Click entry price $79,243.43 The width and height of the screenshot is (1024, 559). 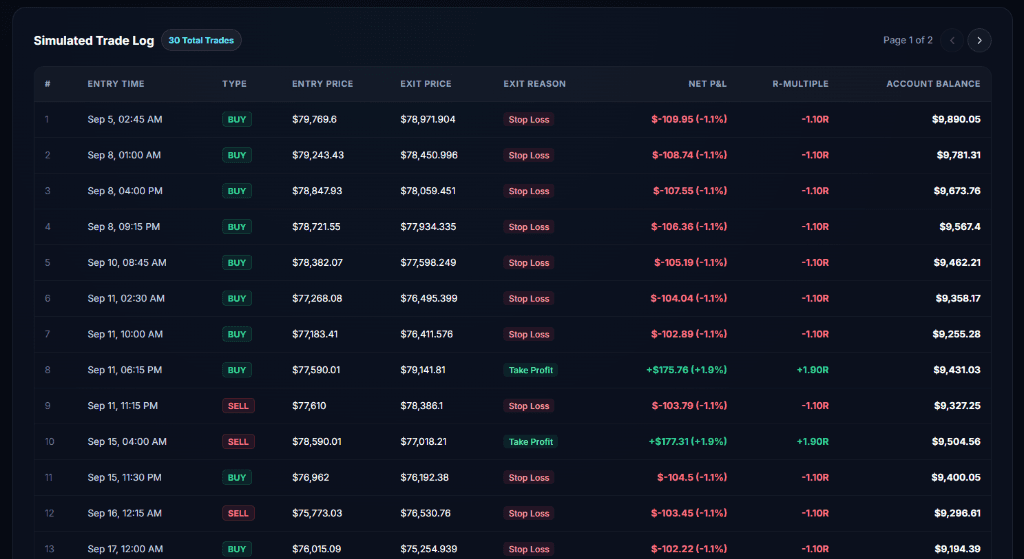point(318,155)
